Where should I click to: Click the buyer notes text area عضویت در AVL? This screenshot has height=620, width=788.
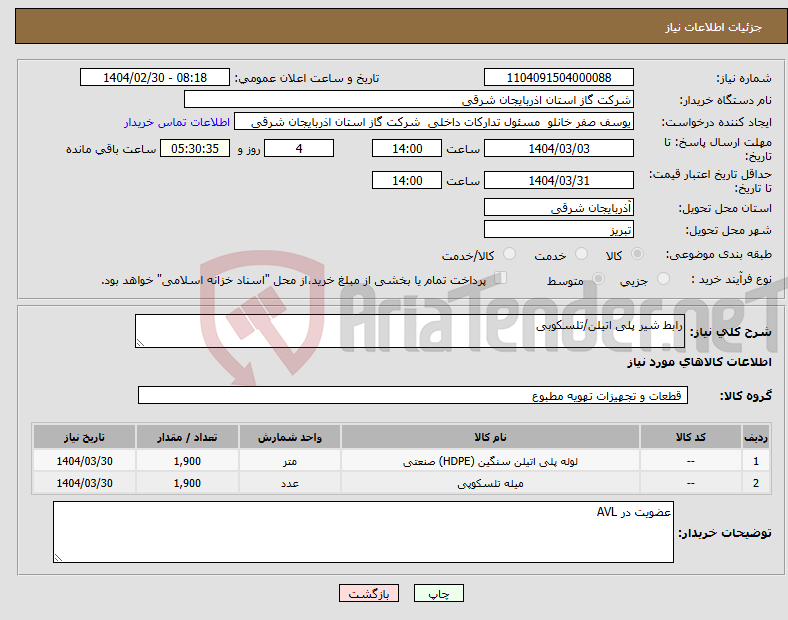tap(363, 532)
